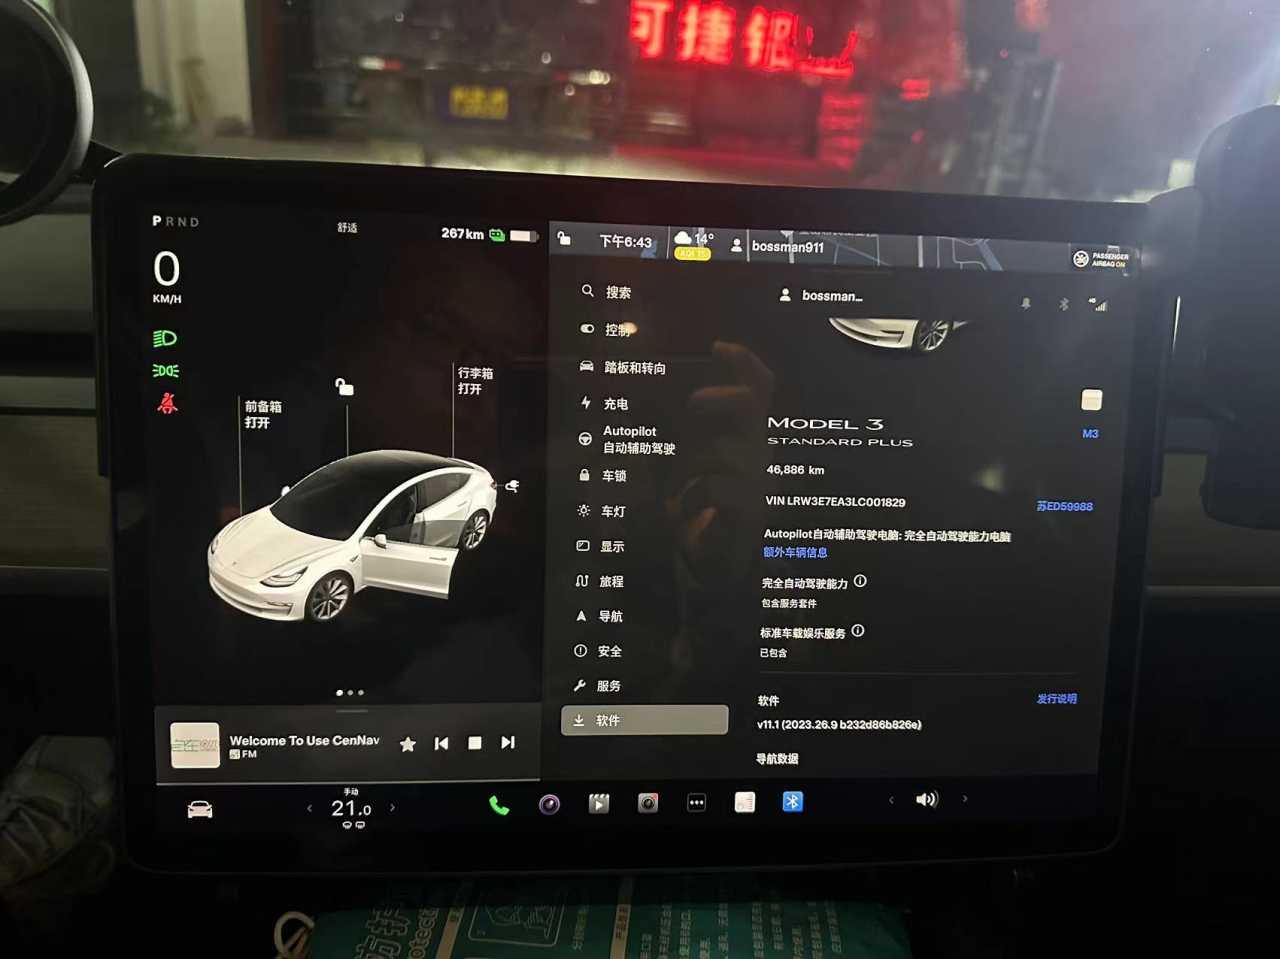Image resolution: width=1280 pixels, height=959 pixels.
Task: Open the weather 14° widget
Action: coord(693,245)
